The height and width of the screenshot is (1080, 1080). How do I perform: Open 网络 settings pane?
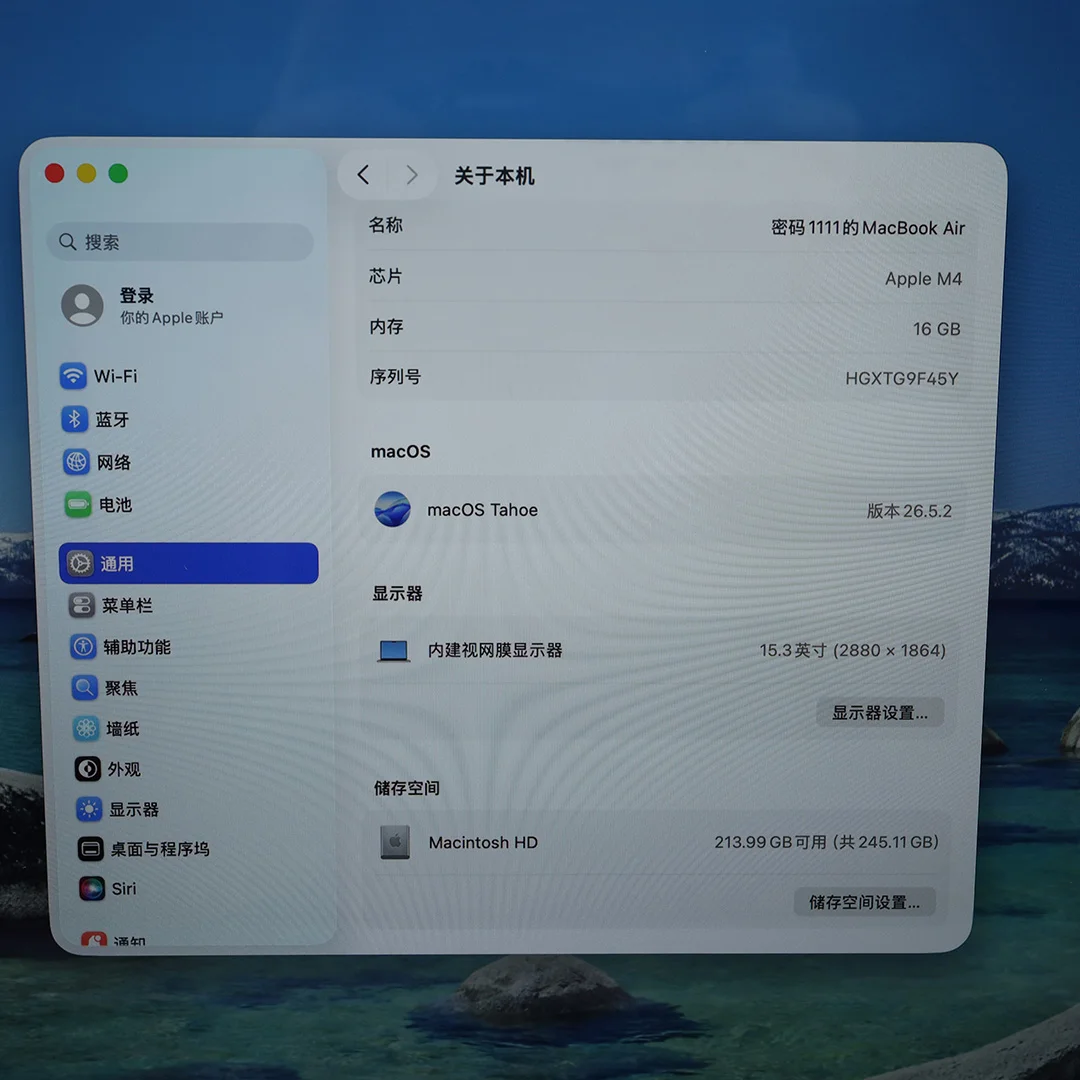(114, 462)
